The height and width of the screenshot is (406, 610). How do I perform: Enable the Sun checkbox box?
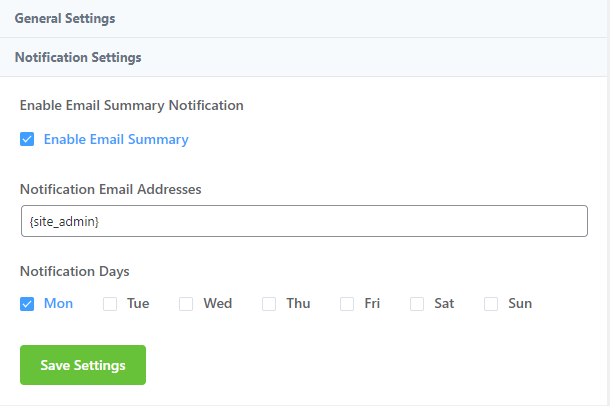(491, 304)
